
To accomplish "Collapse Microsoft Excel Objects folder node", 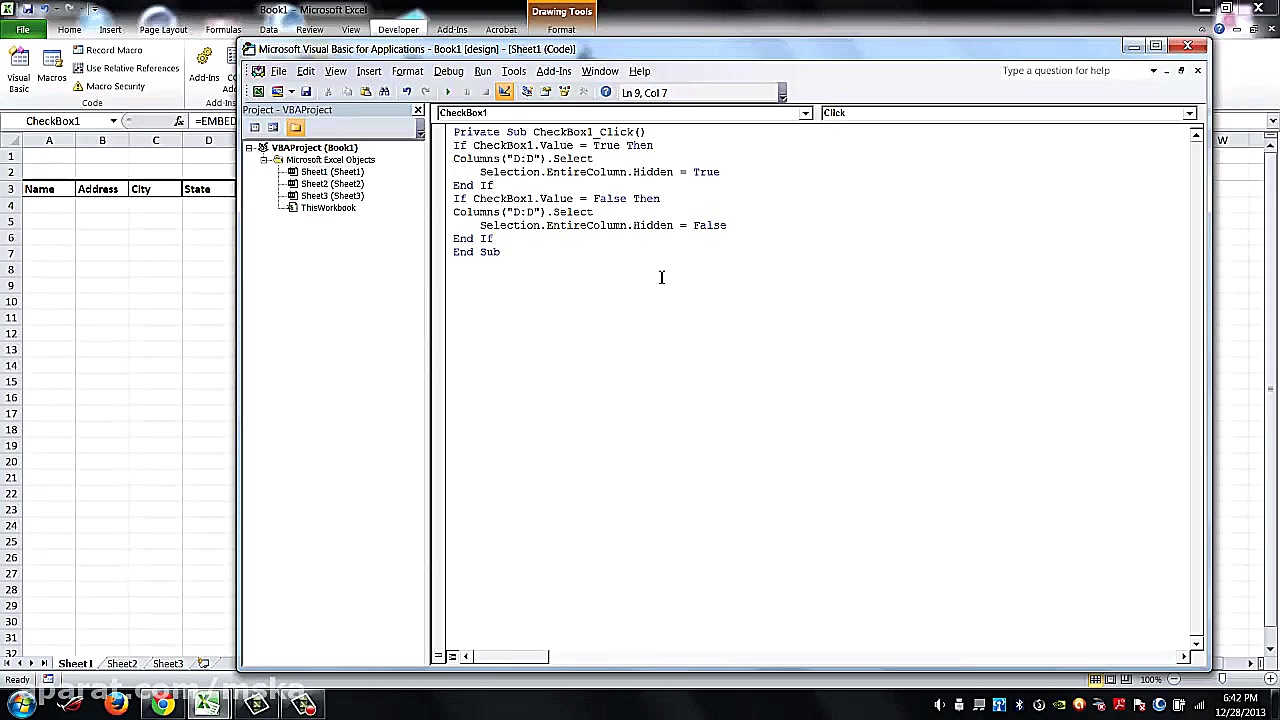I will pos(265,160).
